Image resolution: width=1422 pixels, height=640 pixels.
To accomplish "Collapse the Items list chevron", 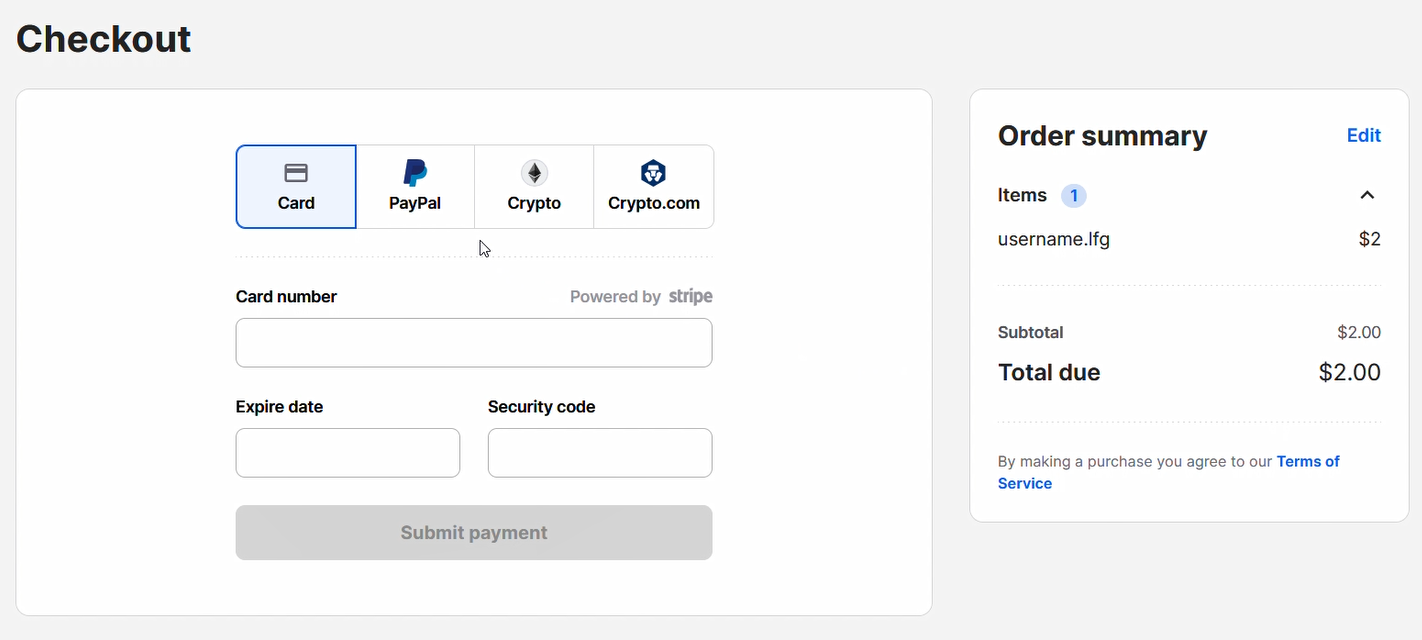I will tap(1367, 195).
